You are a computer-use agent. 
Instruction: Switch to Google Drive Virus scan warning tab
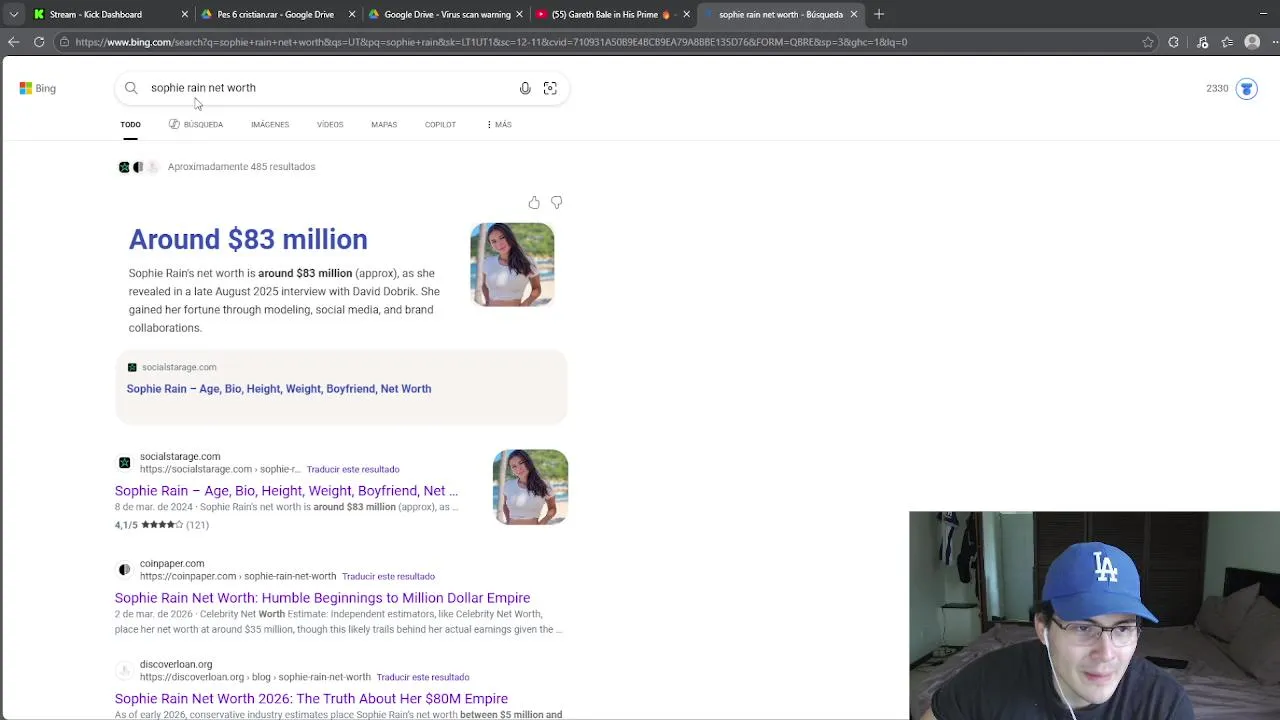pos(446,14)
